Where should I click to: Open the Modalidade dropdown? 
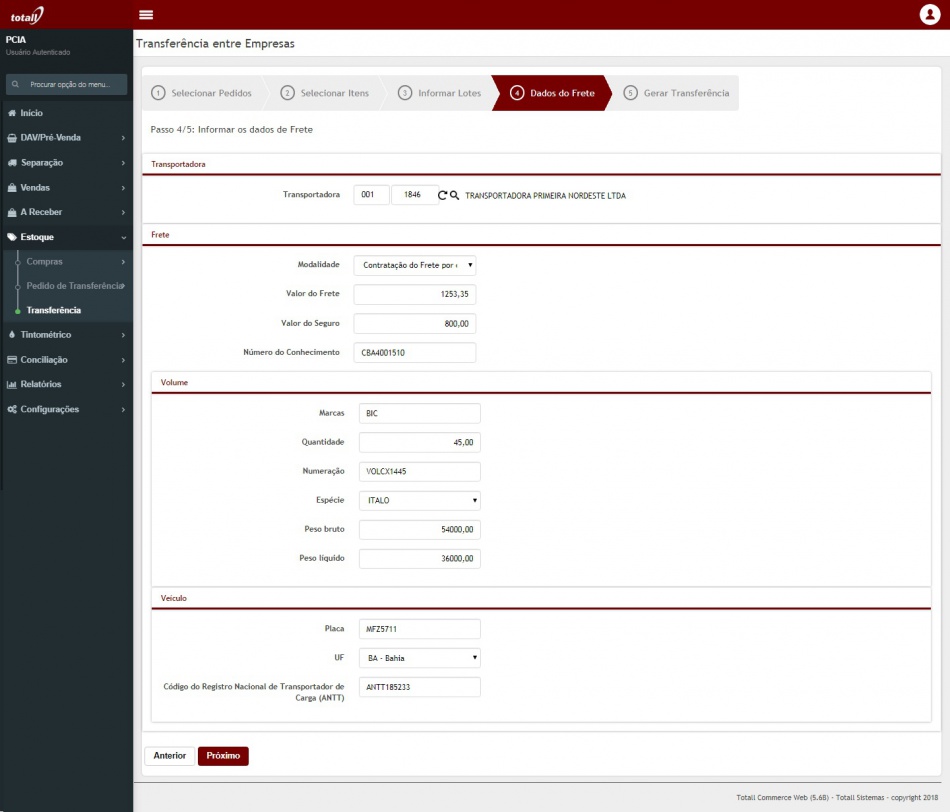pos(415,265)
